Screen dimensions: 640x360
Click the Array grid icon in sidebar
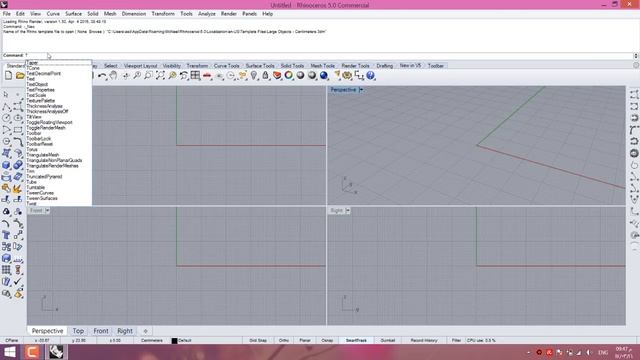coord(6,270)
